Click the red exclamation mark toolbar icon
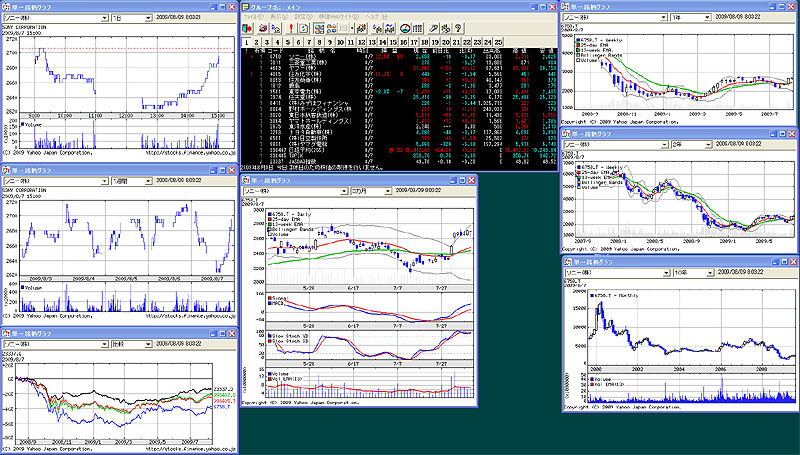The height and width of the screenshot is (455, 800). [x=291, y=28]
